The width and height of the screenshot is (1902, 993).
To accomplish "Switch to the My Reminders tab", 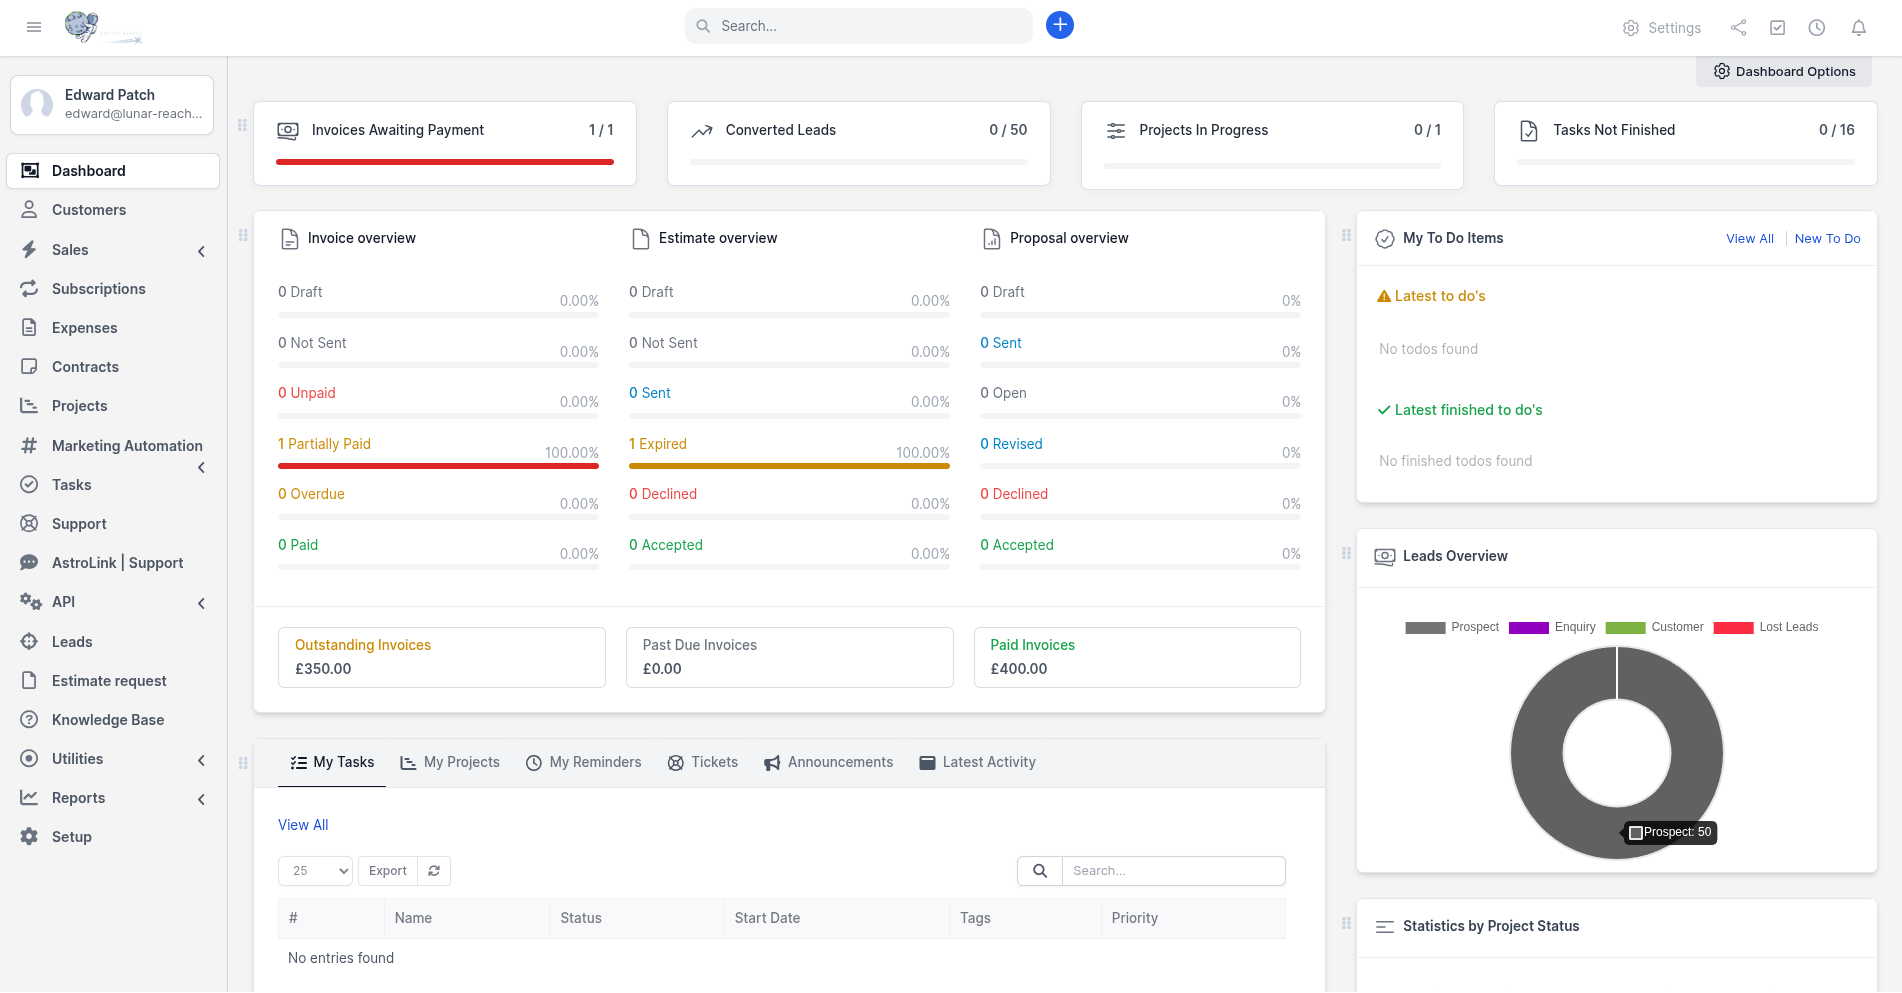I will pos(584,762).
